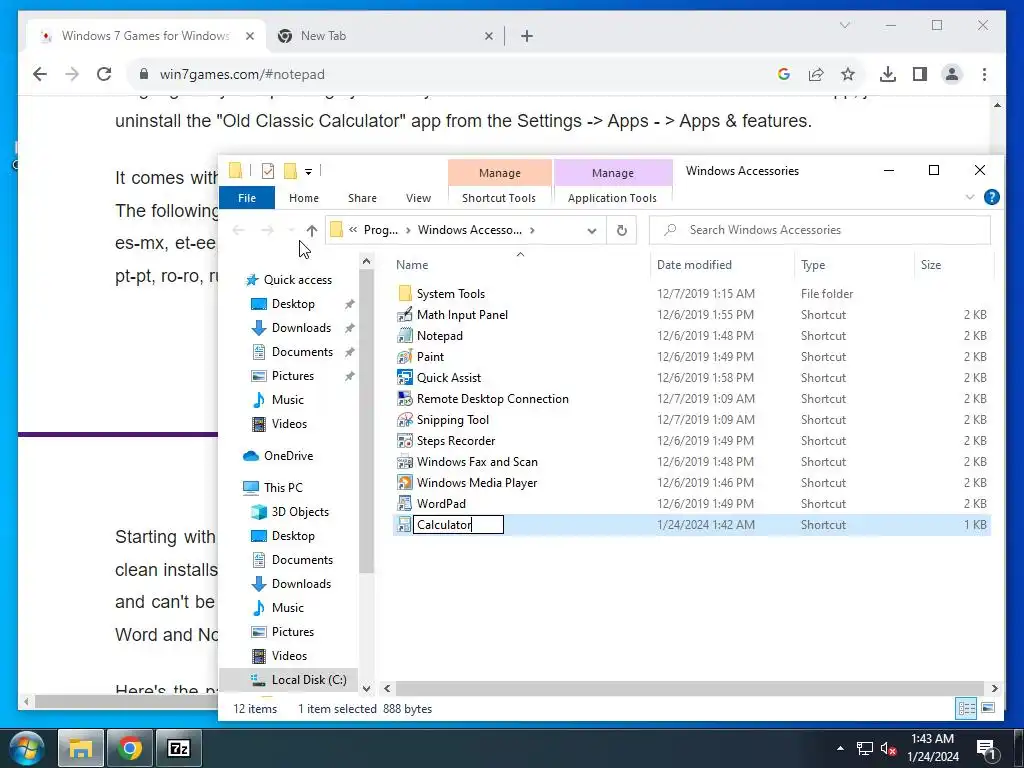Open the Shortcut Tools ribbon tab
The image size is (1024, 768).
pos(499,198)
